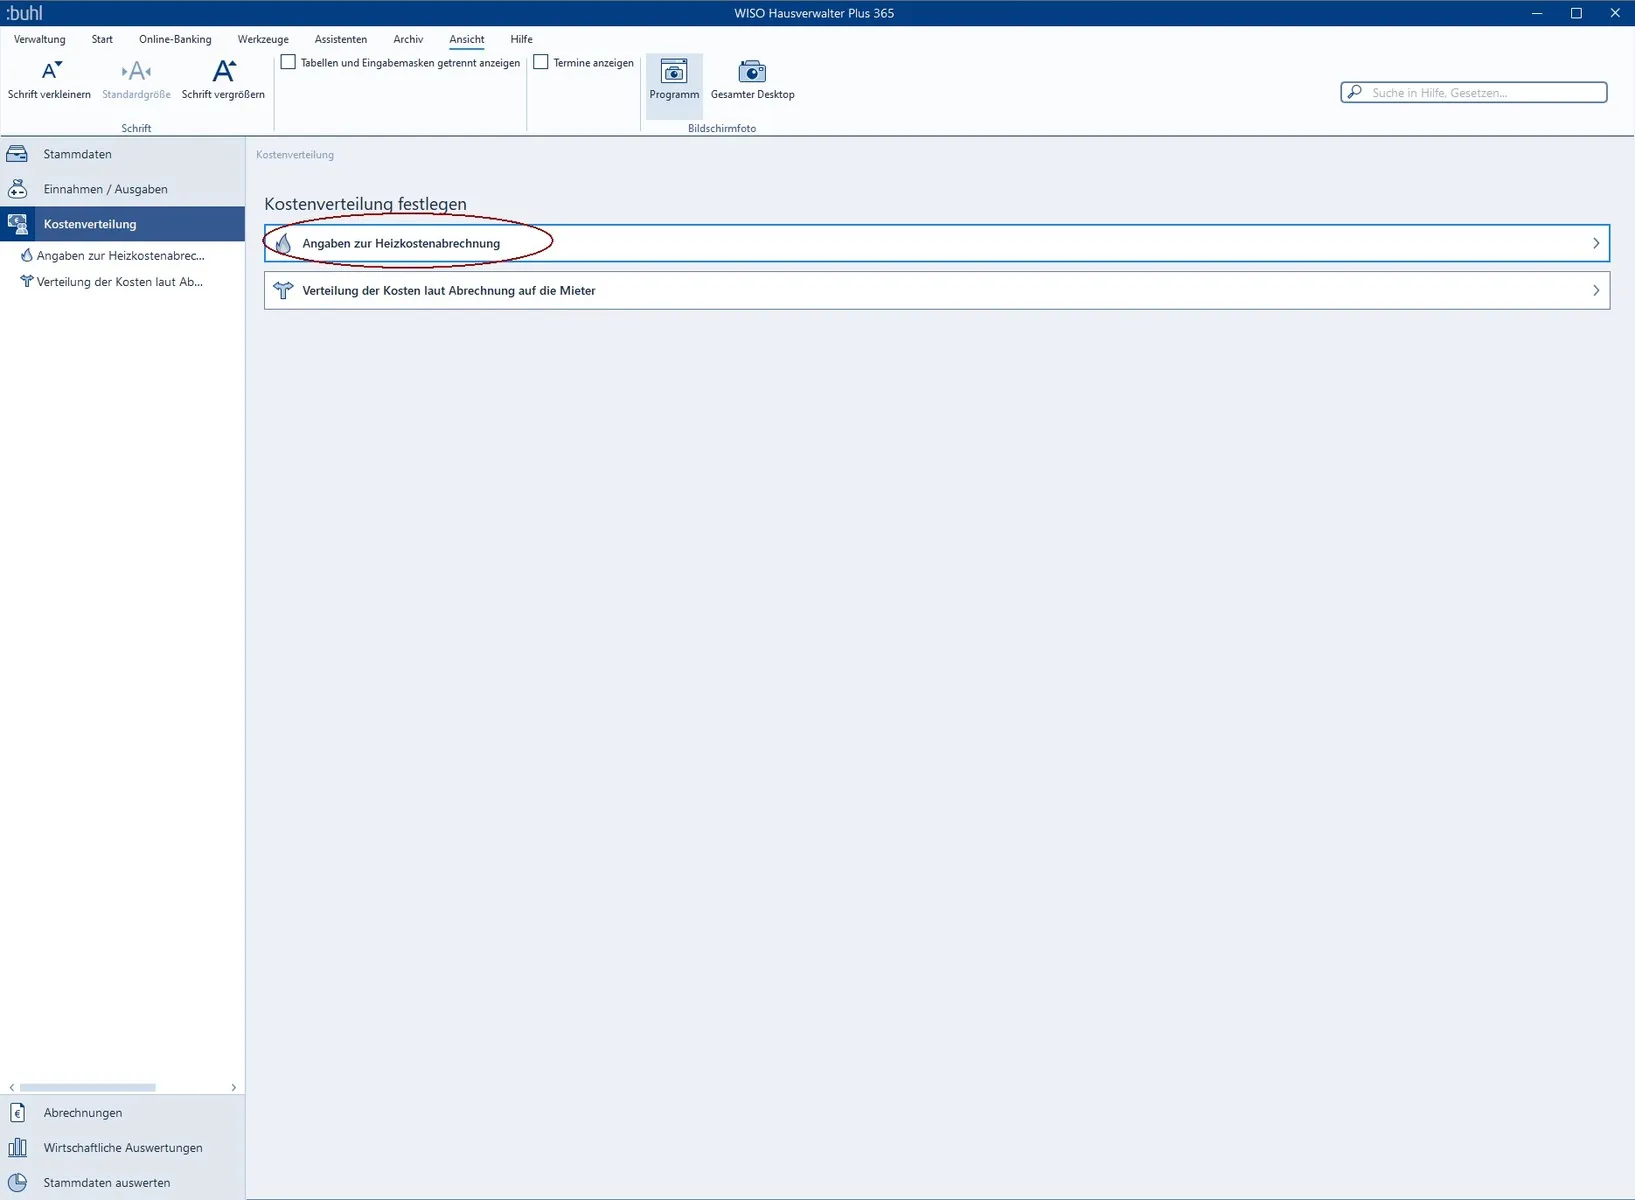Open Stammdaten in the sidebar
This screenshot has width=1635, height=1200.
(77, 154)
